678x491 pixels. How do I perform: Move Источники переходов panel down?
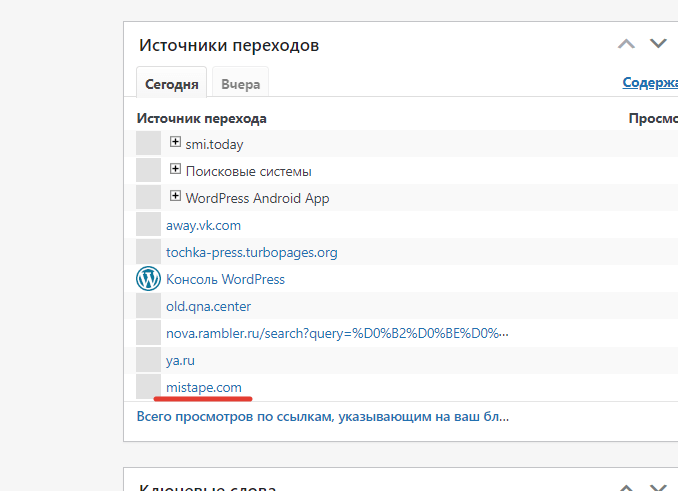[658, 44]
